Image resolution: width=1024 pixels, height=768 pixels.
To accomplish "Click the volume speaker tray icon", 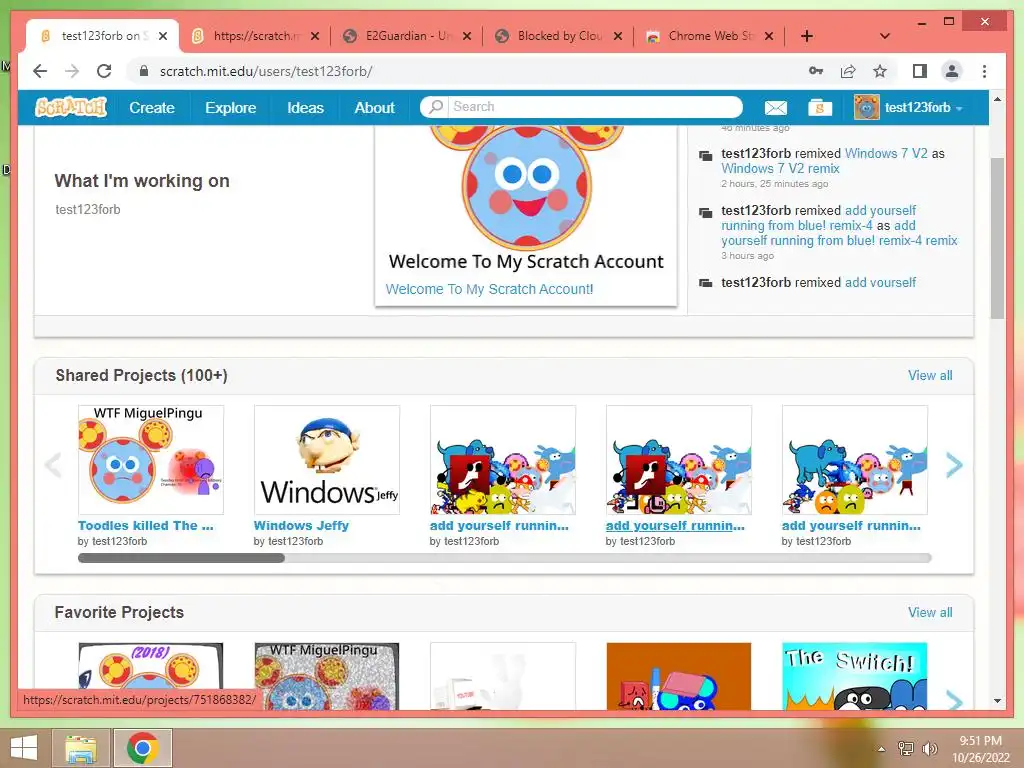I will point(930,749).
